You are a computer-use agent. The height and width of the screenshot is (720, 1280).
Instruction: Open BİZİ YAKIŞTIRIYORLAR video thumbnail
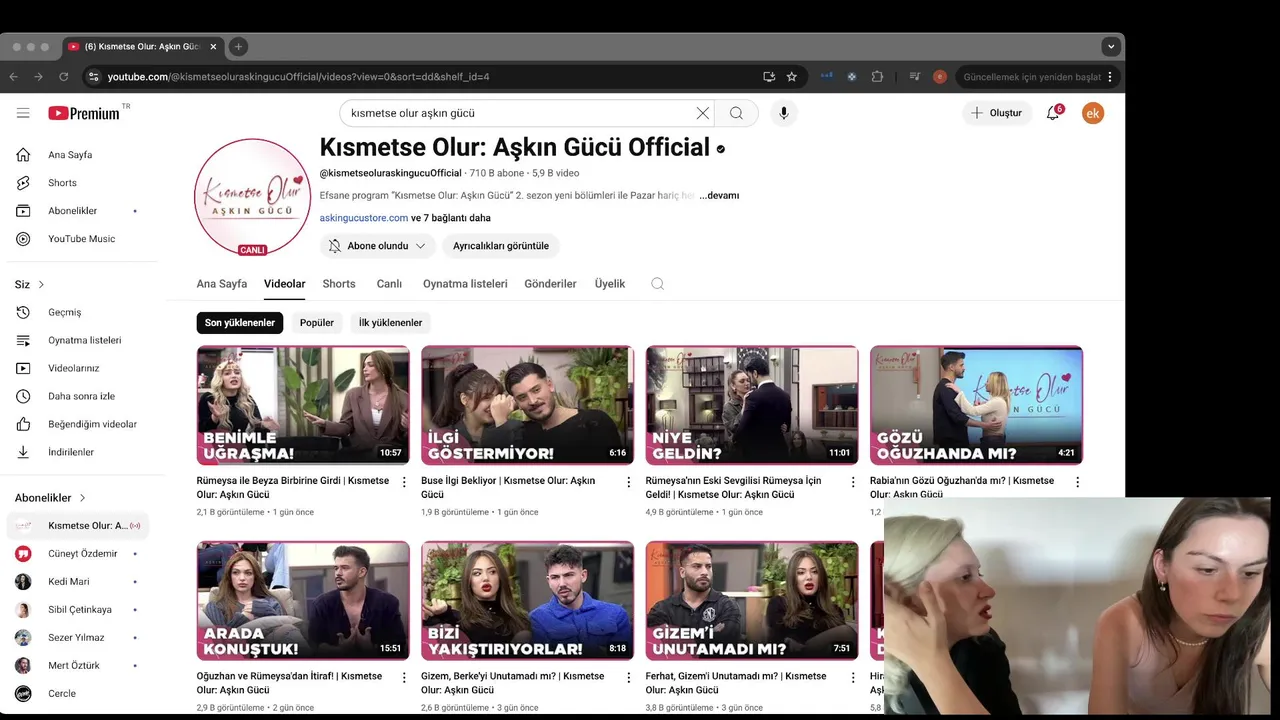(527, 601)
